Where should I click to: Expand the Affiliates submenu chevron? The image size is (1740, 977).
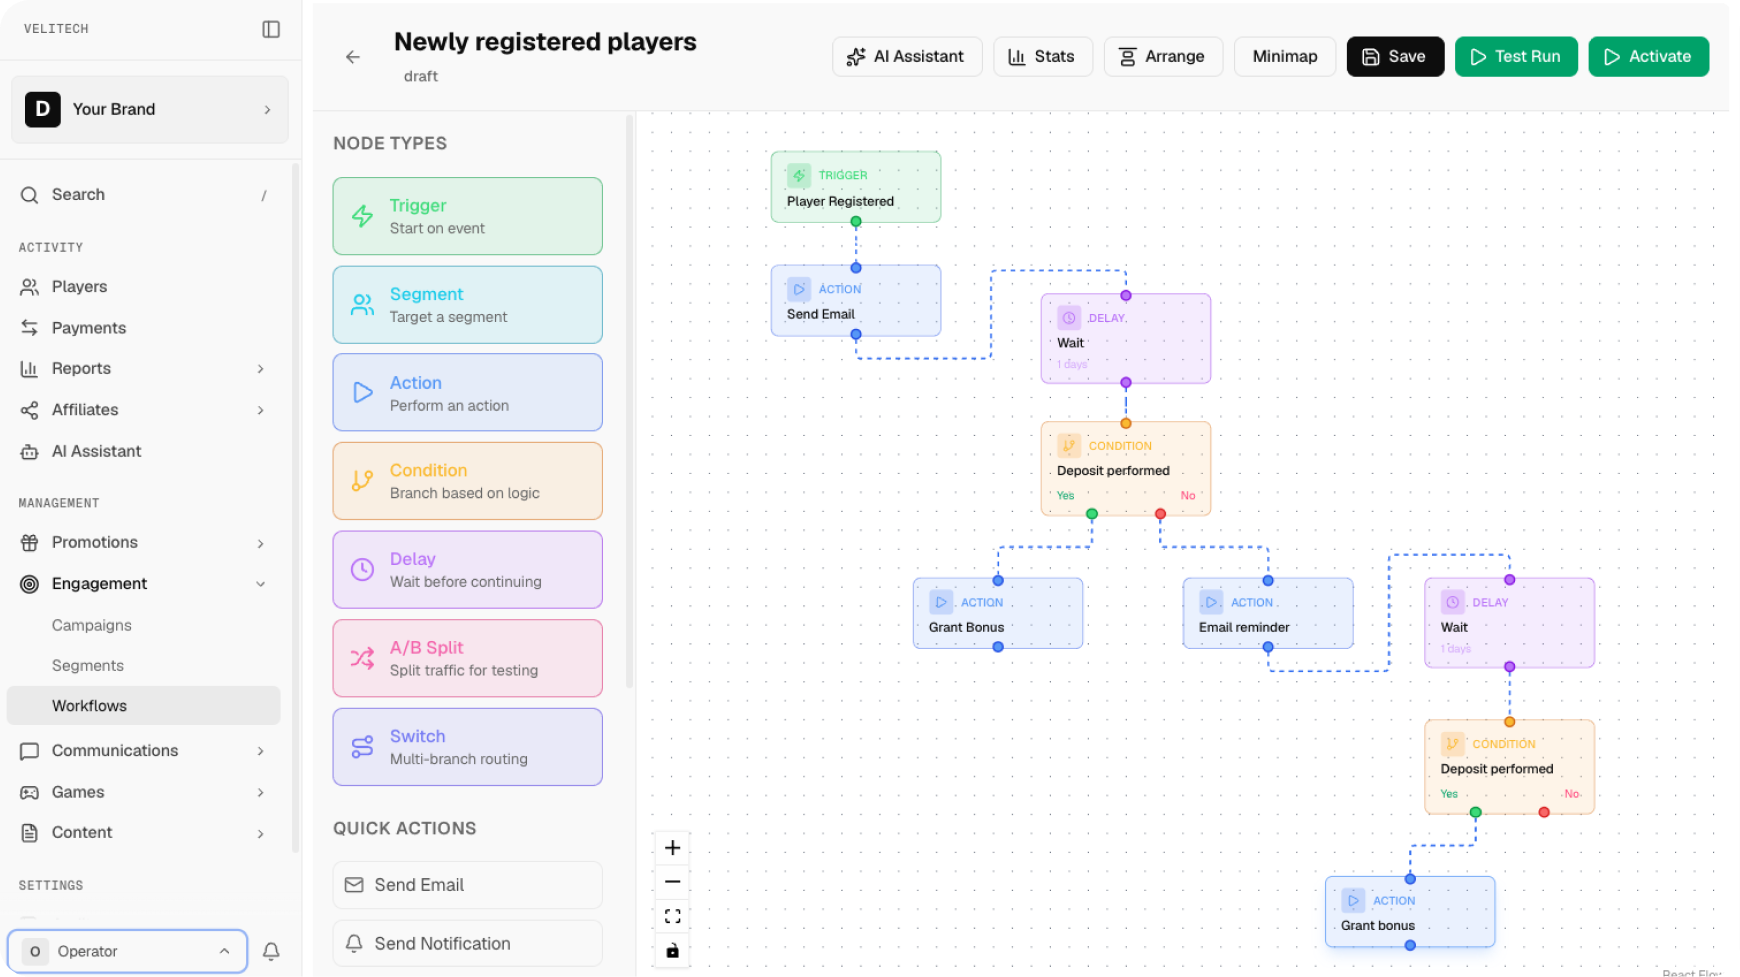(261, 410)
